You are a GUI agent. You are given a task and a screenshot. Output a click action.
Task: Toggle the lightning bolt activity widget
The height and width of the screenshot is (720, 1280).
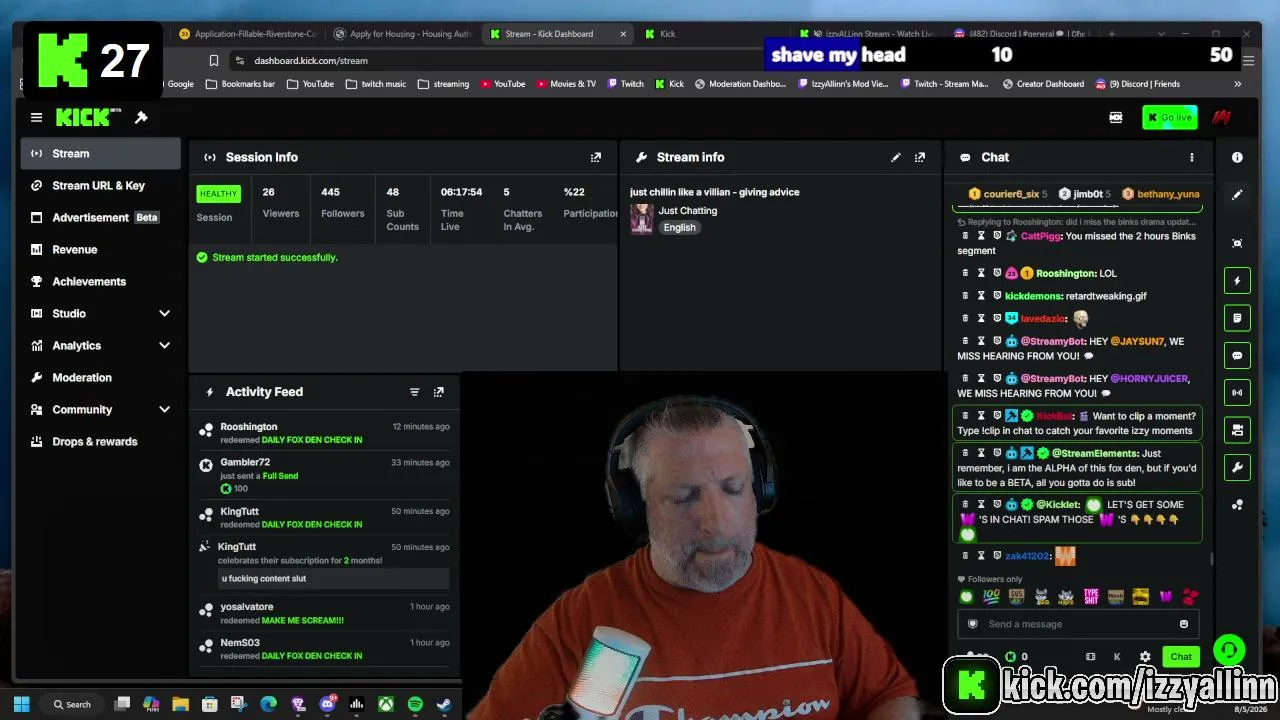point(1237,281)
